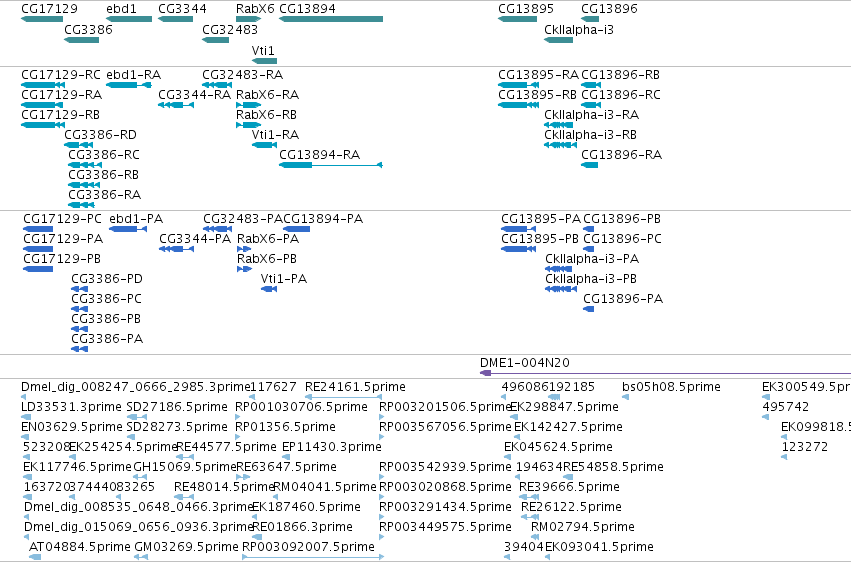Click the RabX6-RB transcript label

click(266, 114)
